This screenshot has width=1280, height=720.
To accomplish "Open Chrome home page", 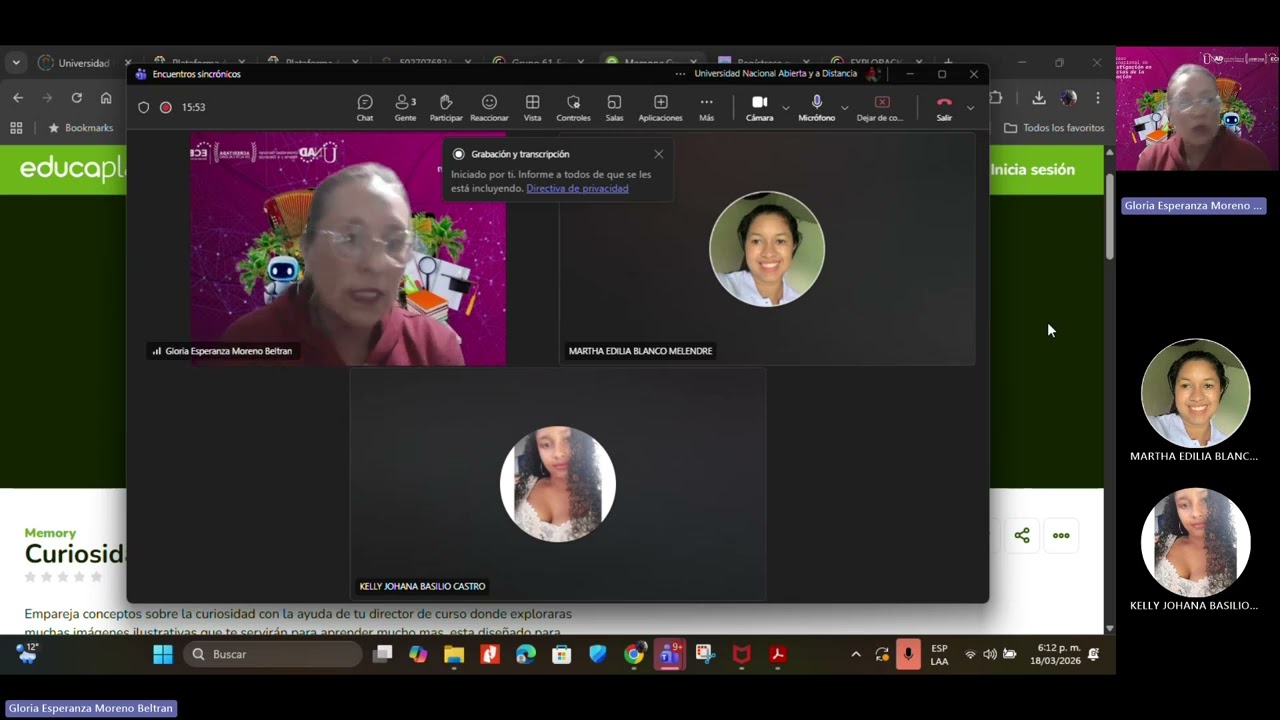I will (x=106, y=97).
